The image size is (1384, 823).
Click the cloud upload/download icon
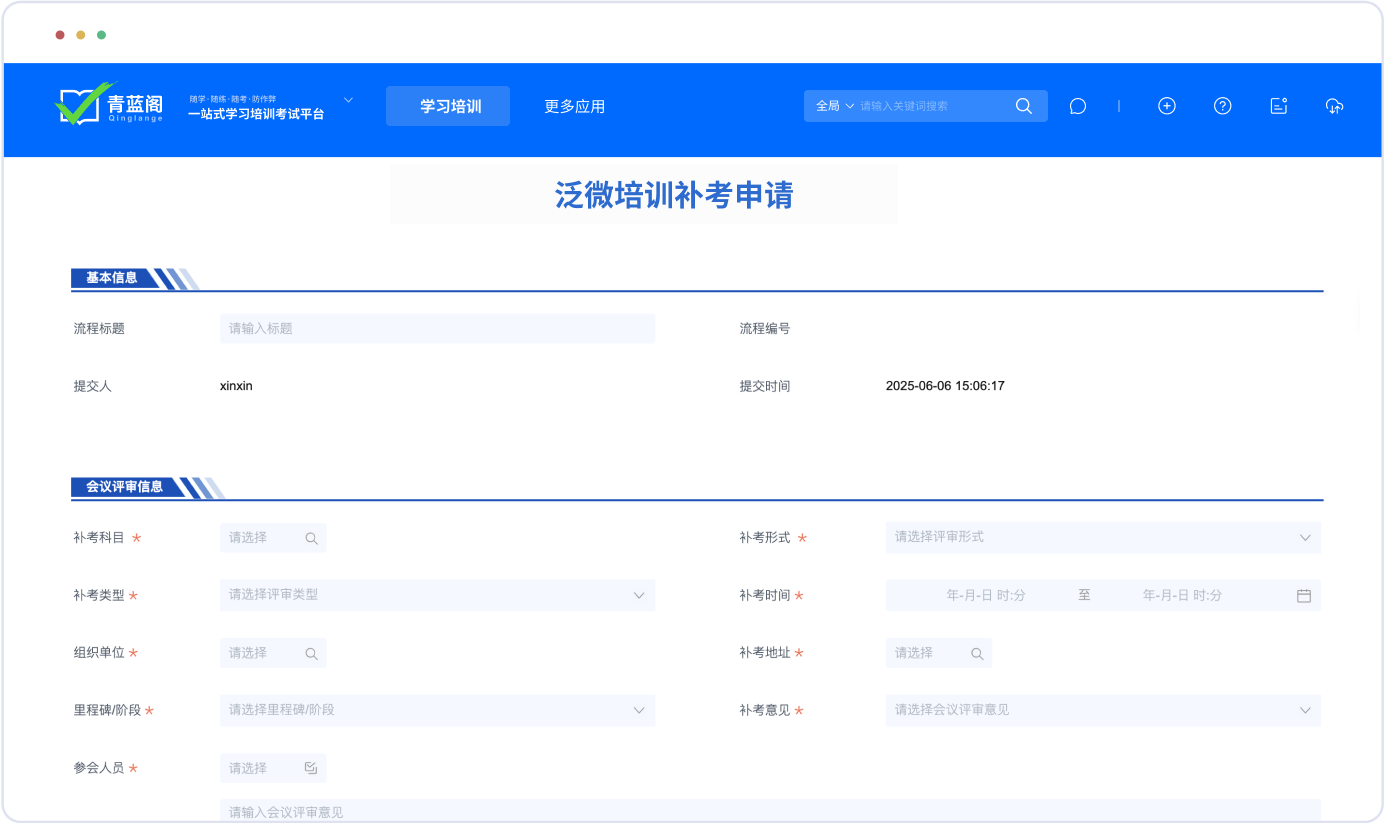tap(1334, 106)
